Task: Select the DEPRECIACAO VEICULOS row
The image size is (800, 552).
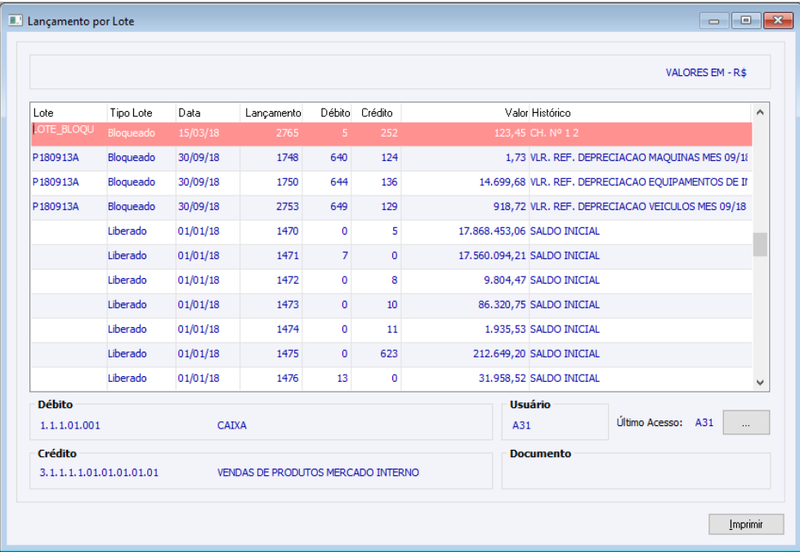Action: [x=392, y=207]
